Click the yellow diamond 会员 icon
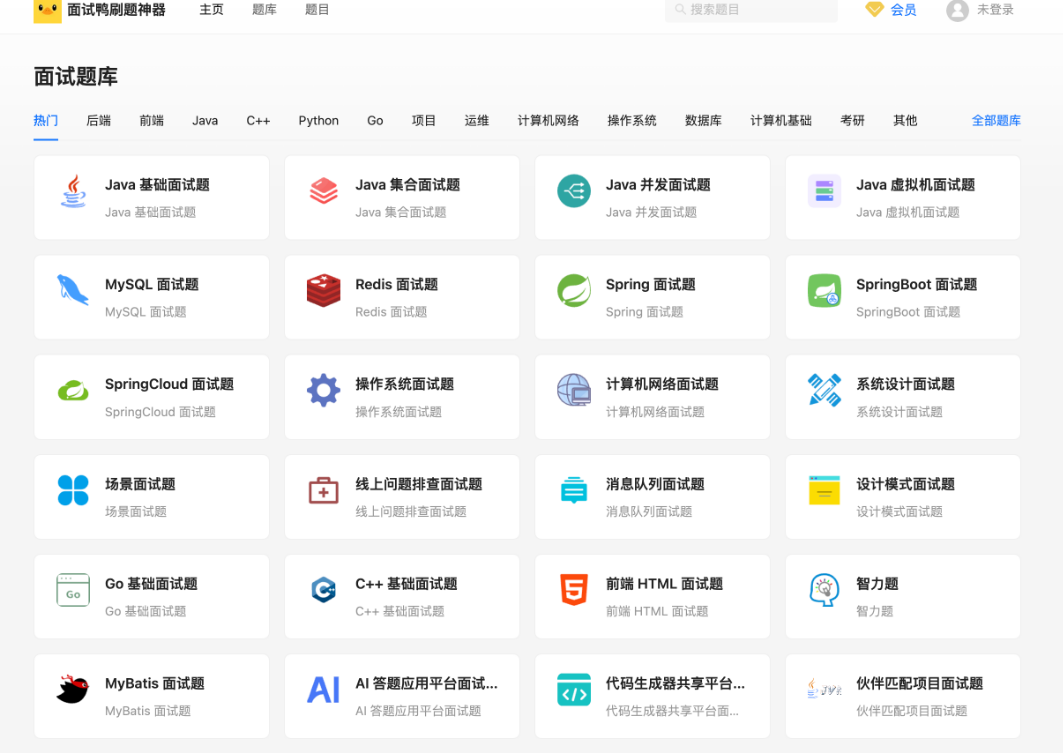The width and height of the screenshot is (1063, 753). coord(875,9)
